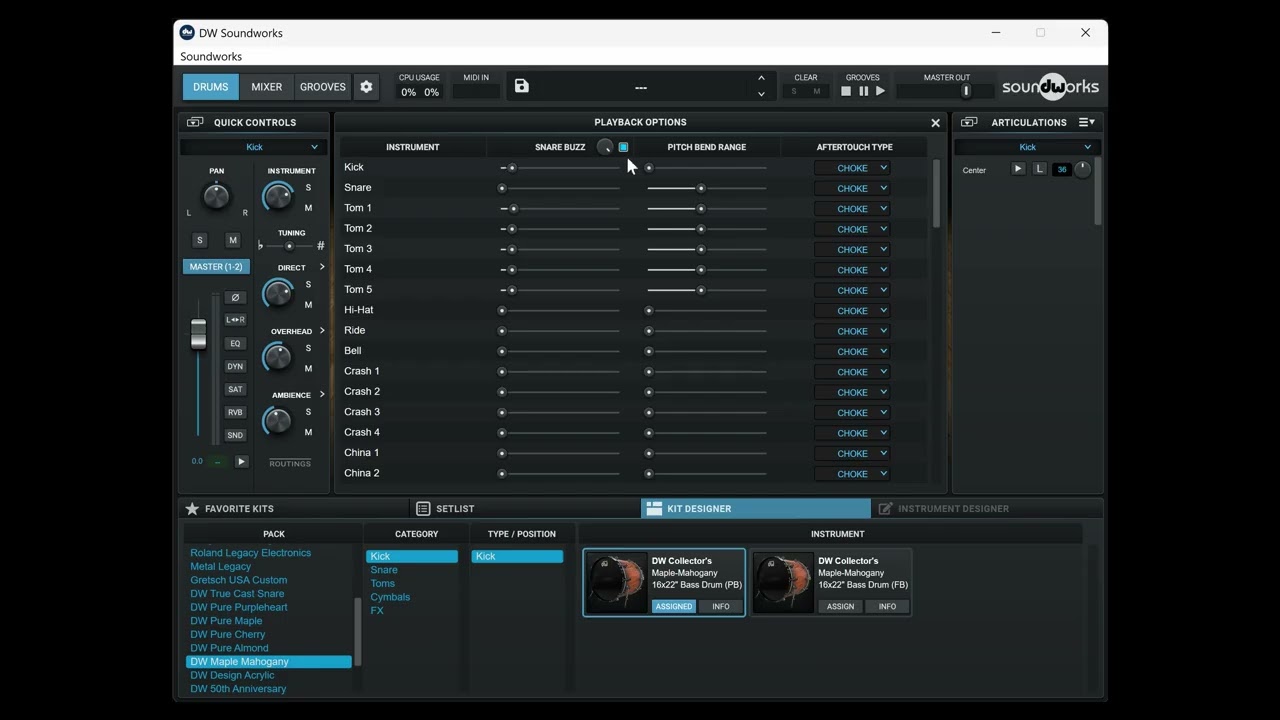
Task: Stop groove playback with the square button
Action: [846, 91]
